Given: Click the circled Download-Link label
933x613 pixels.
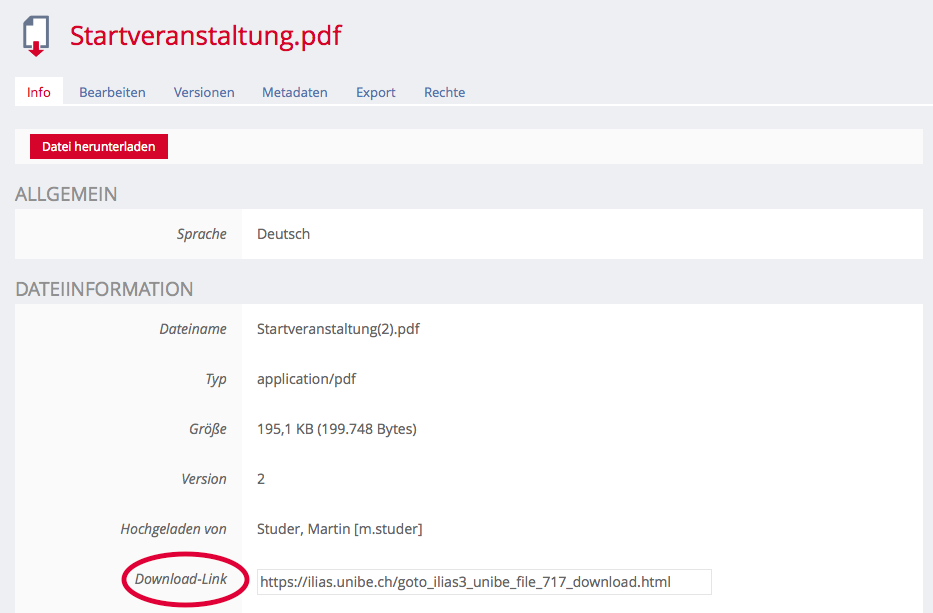Looking at the screenshot, I should coord(181,579).
